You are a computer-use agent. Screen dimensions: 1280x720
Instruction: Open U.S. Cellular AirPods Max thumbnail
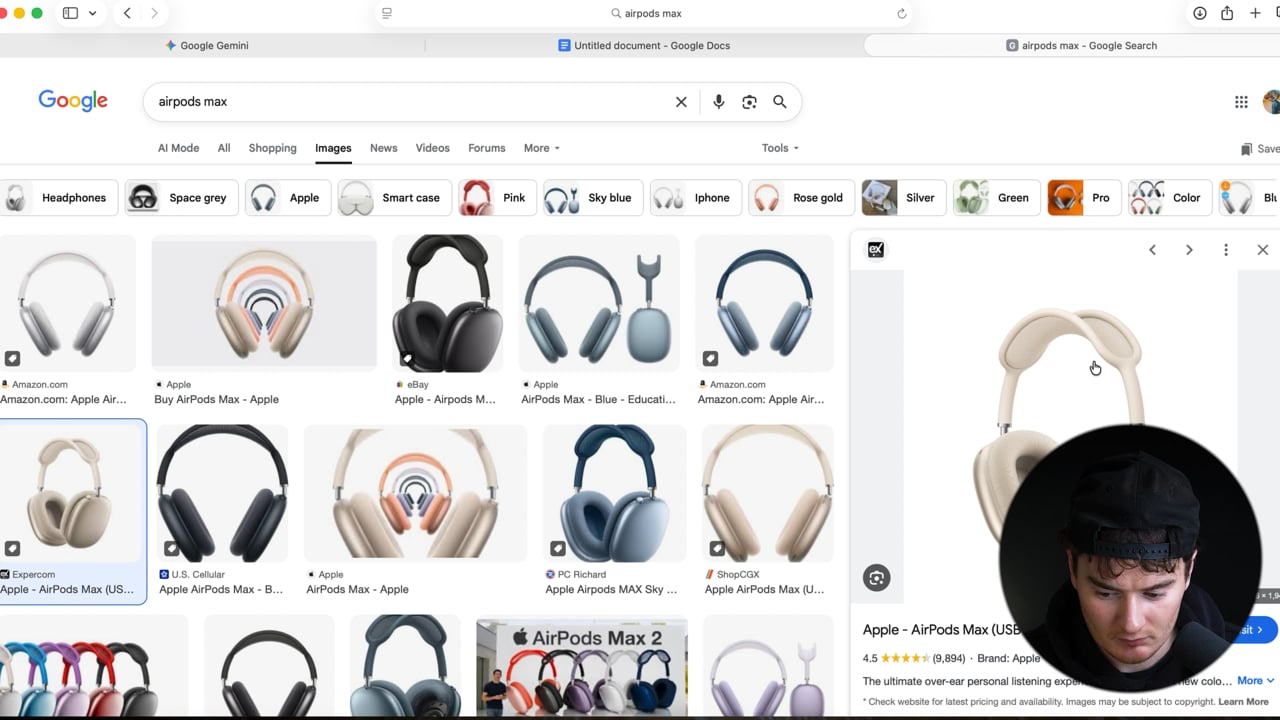(x=222, y=493)
